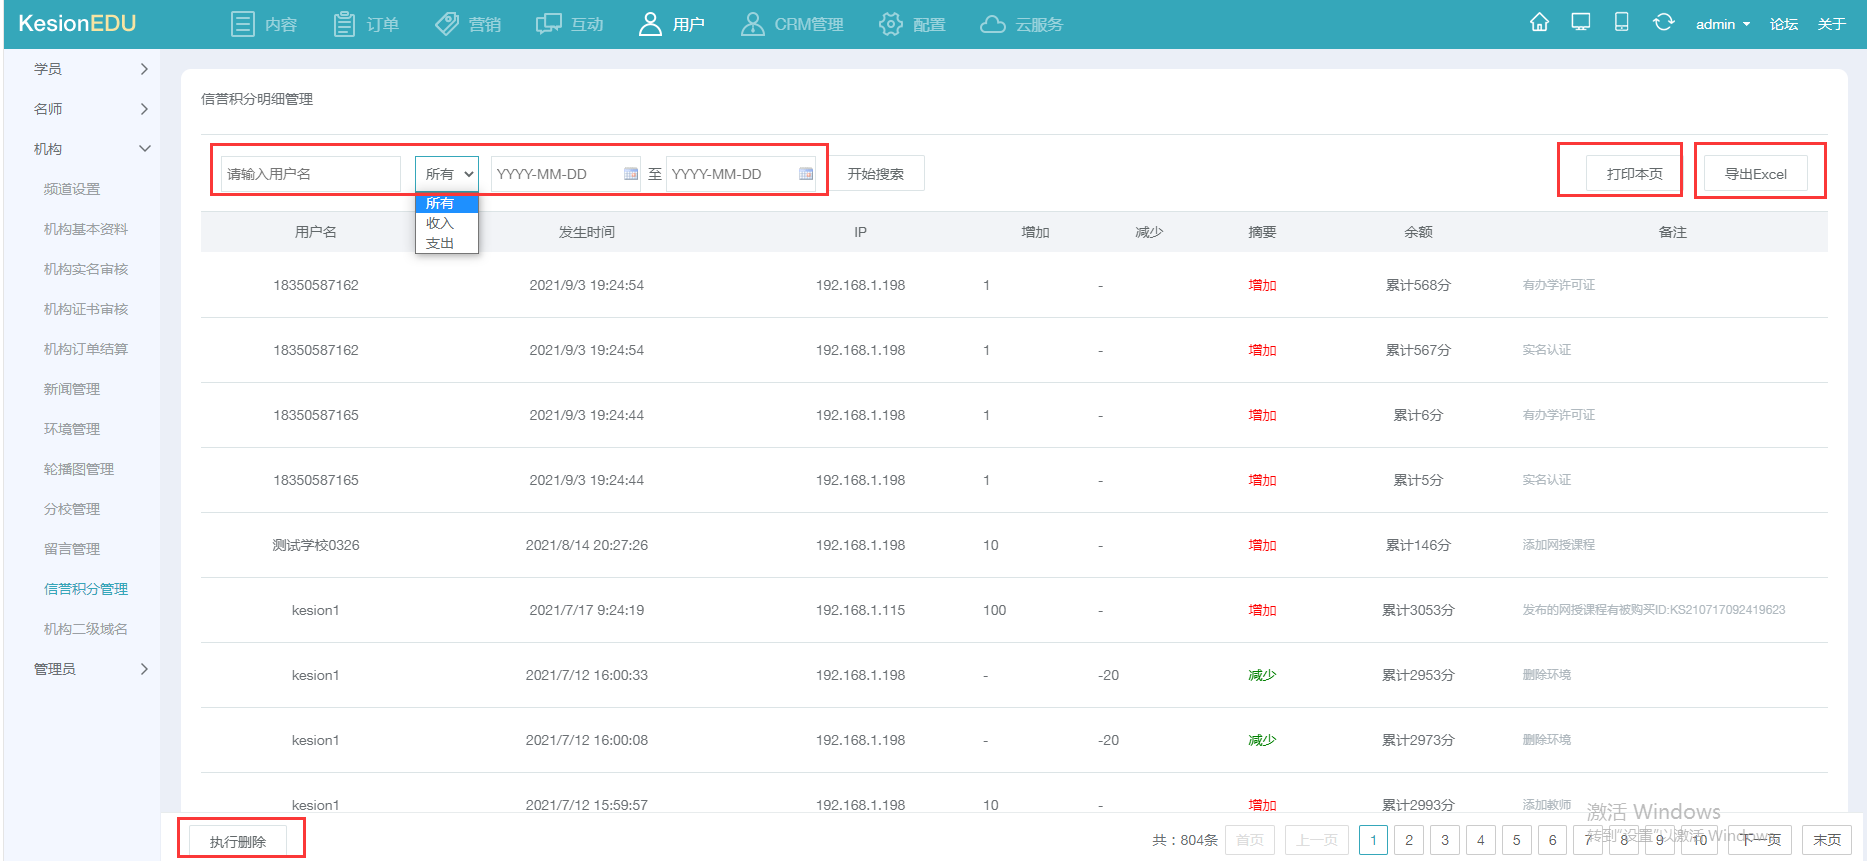
Task: Click the 导出Excel button
Action: 1755,174
